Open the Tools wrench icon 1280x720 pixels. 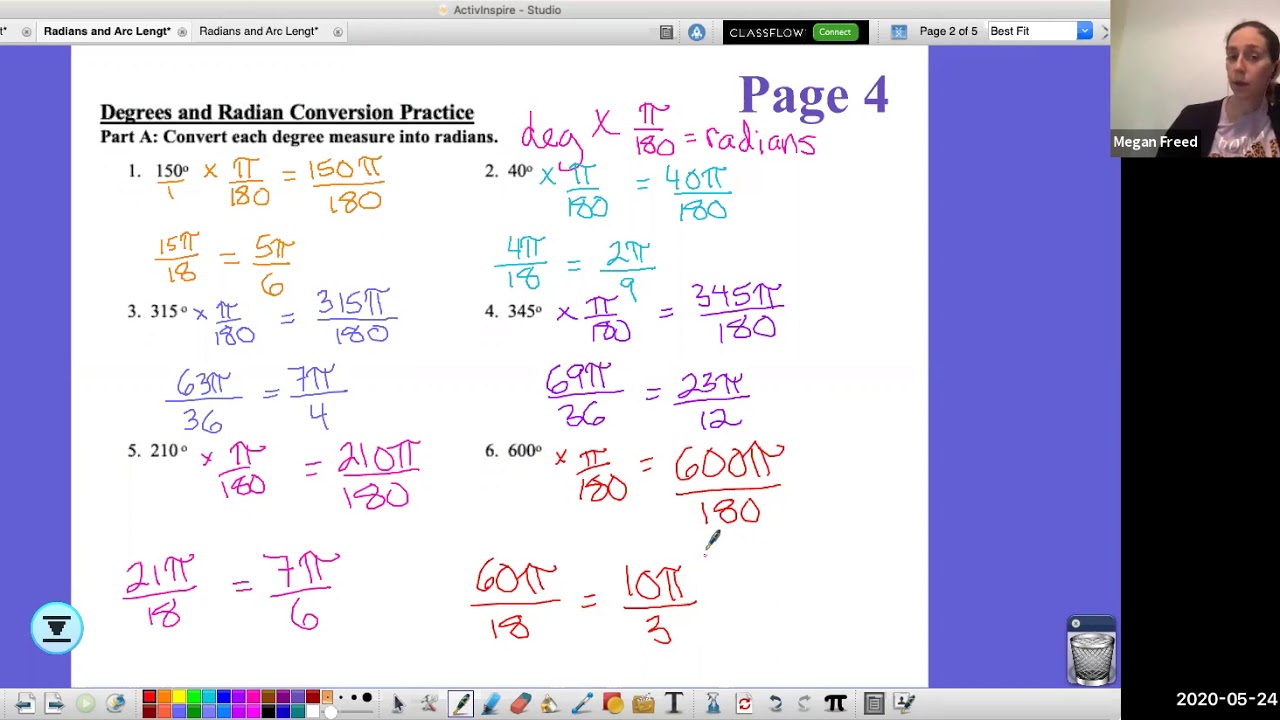(429, 704)
